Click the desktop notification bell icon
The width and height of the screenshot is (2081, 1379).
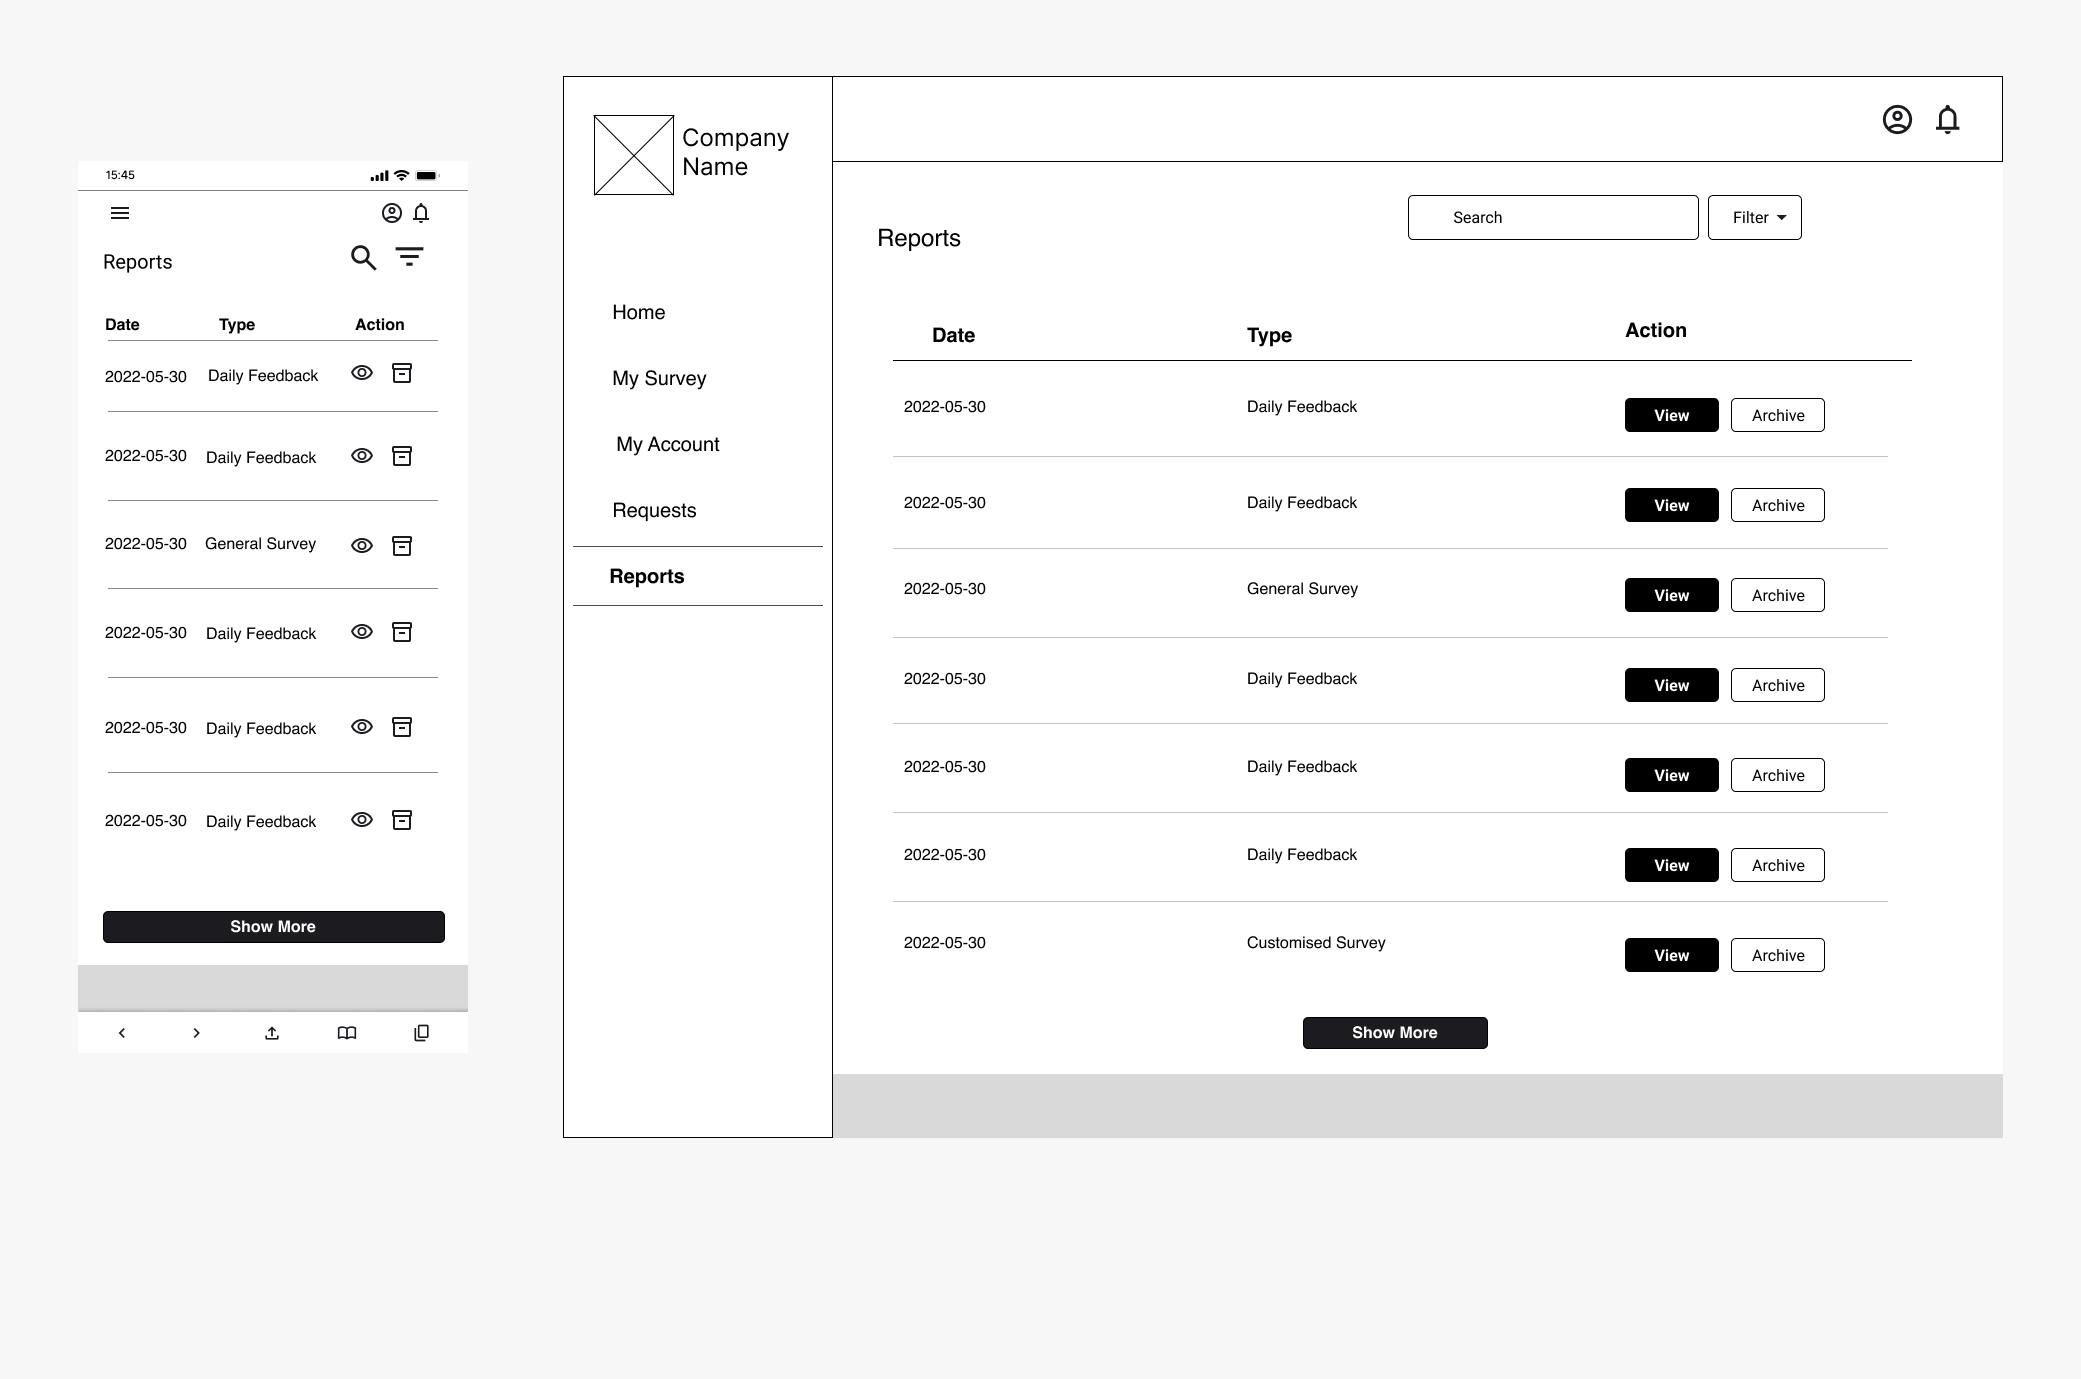(1947, 120)
